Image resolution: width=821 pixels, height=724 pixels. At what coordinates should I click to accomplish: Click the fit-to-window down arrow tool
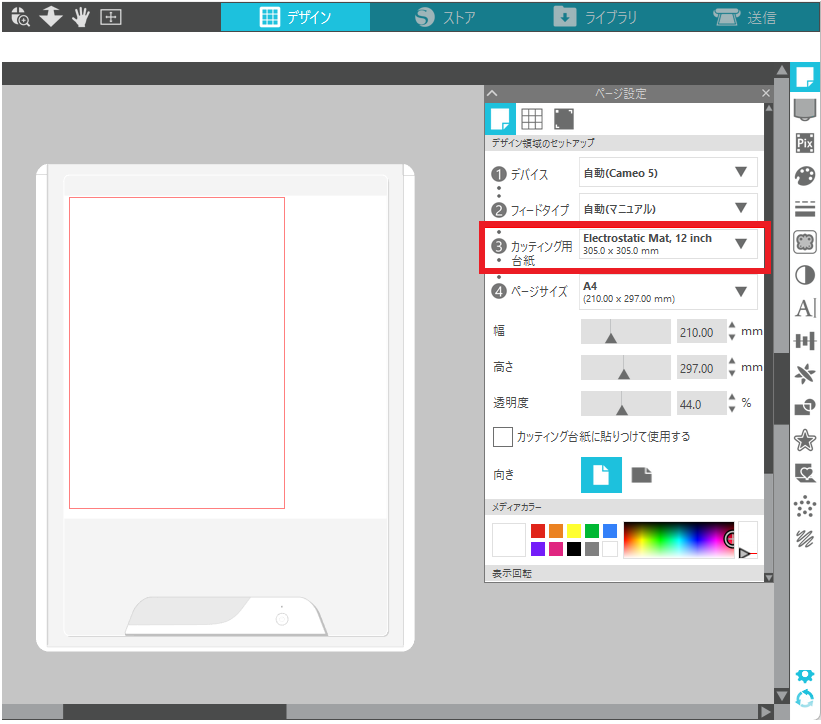point(51,17)
